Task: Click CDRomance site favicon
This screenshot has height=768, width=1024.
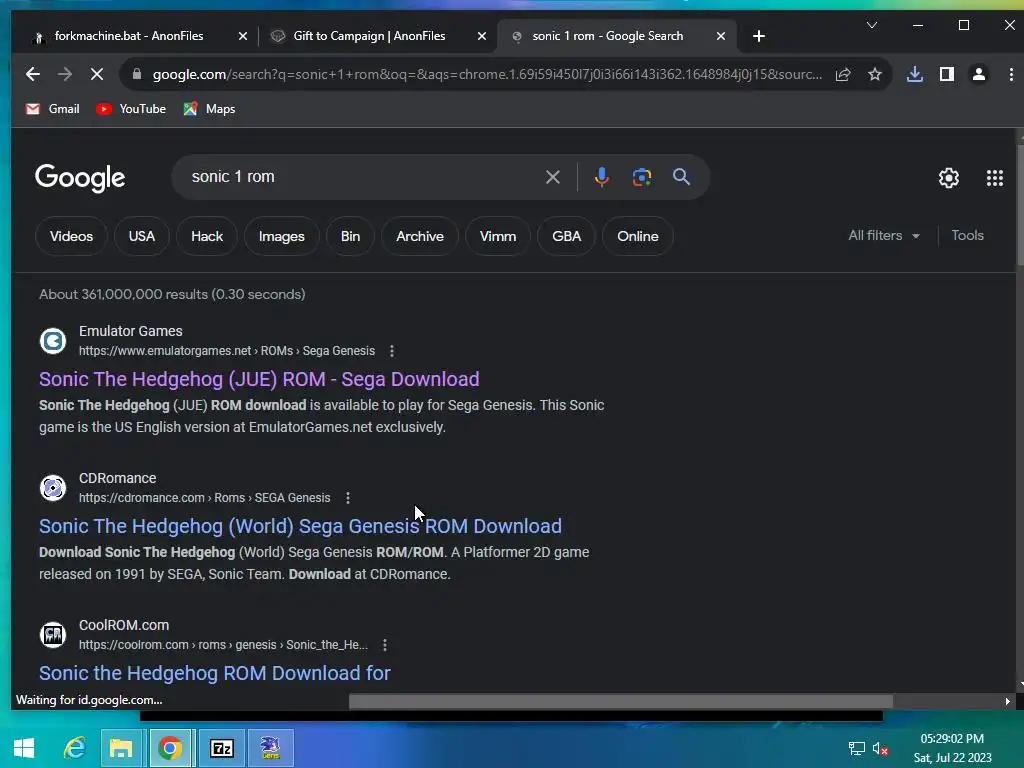Action: tap(53, 488)
